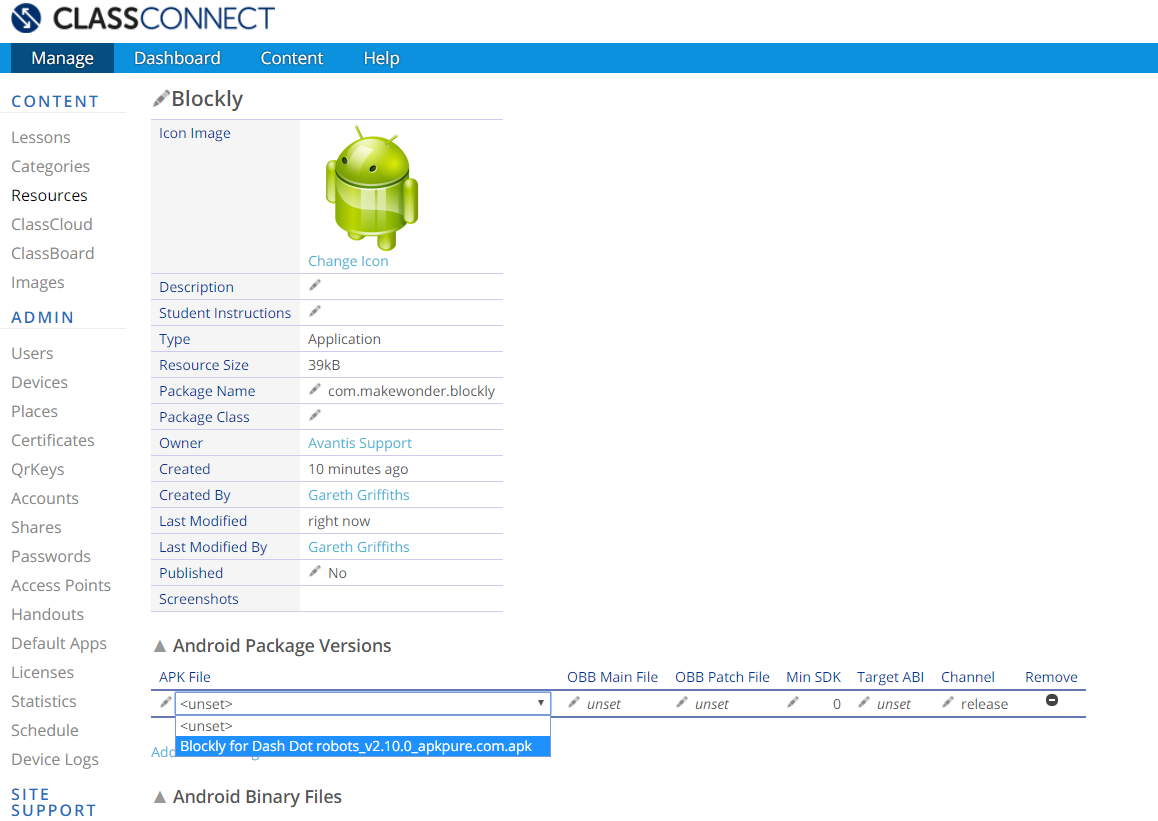Click the Channel column header
The height and width of the screenshot is (821, 1158).
pyautogui.click(x=967, y=677)
